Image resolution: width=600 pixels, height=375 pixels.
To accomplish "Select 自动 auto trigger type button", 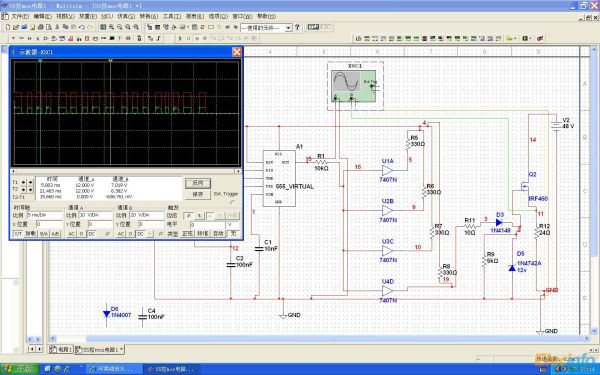I will click(x=218, y=233).
